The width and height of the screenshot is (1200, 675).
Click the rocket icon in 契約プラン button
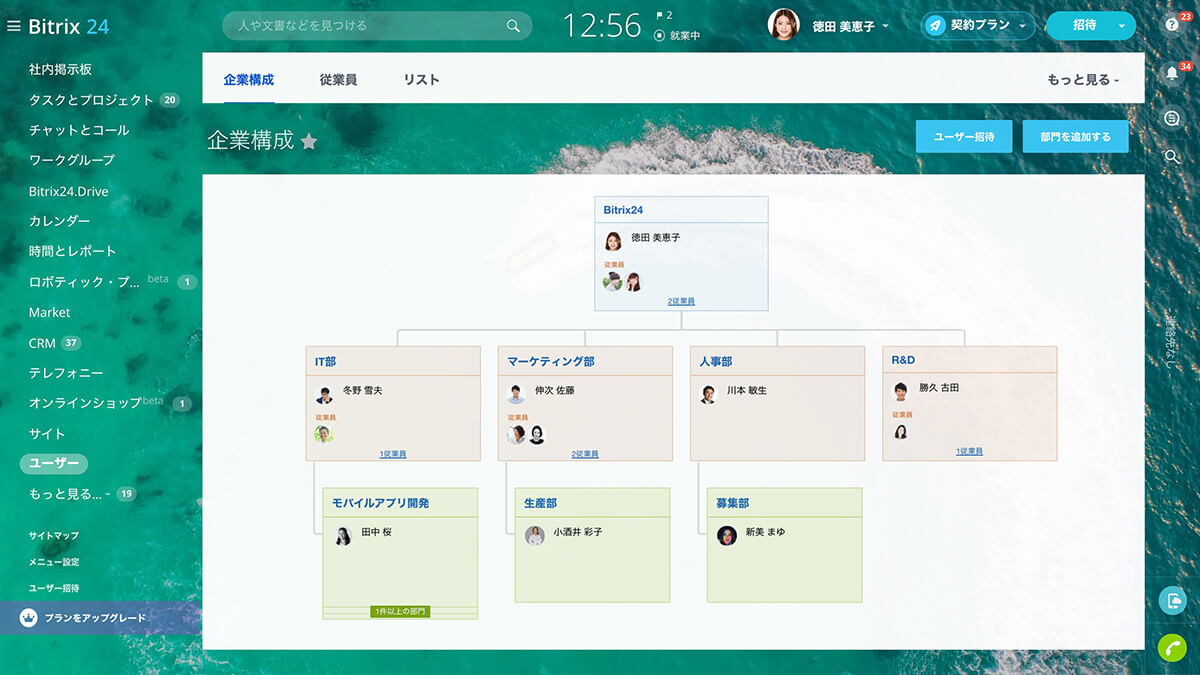935,26
